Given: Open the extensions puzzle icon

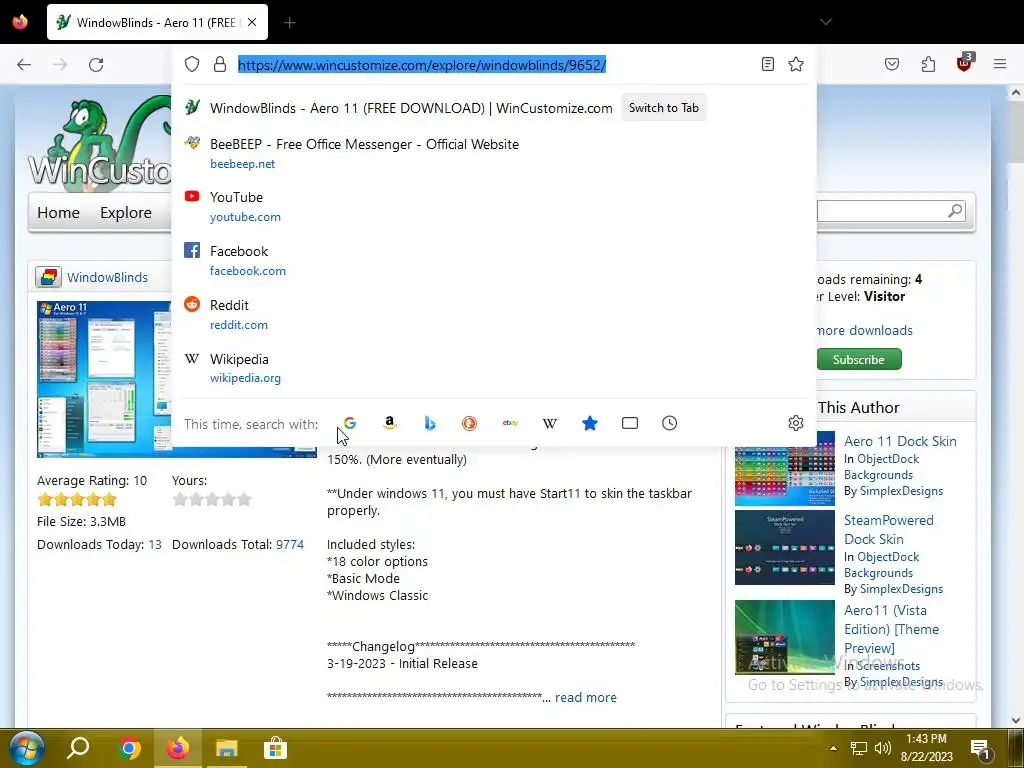Looking at the screenshot, I should tap(928, 64).
